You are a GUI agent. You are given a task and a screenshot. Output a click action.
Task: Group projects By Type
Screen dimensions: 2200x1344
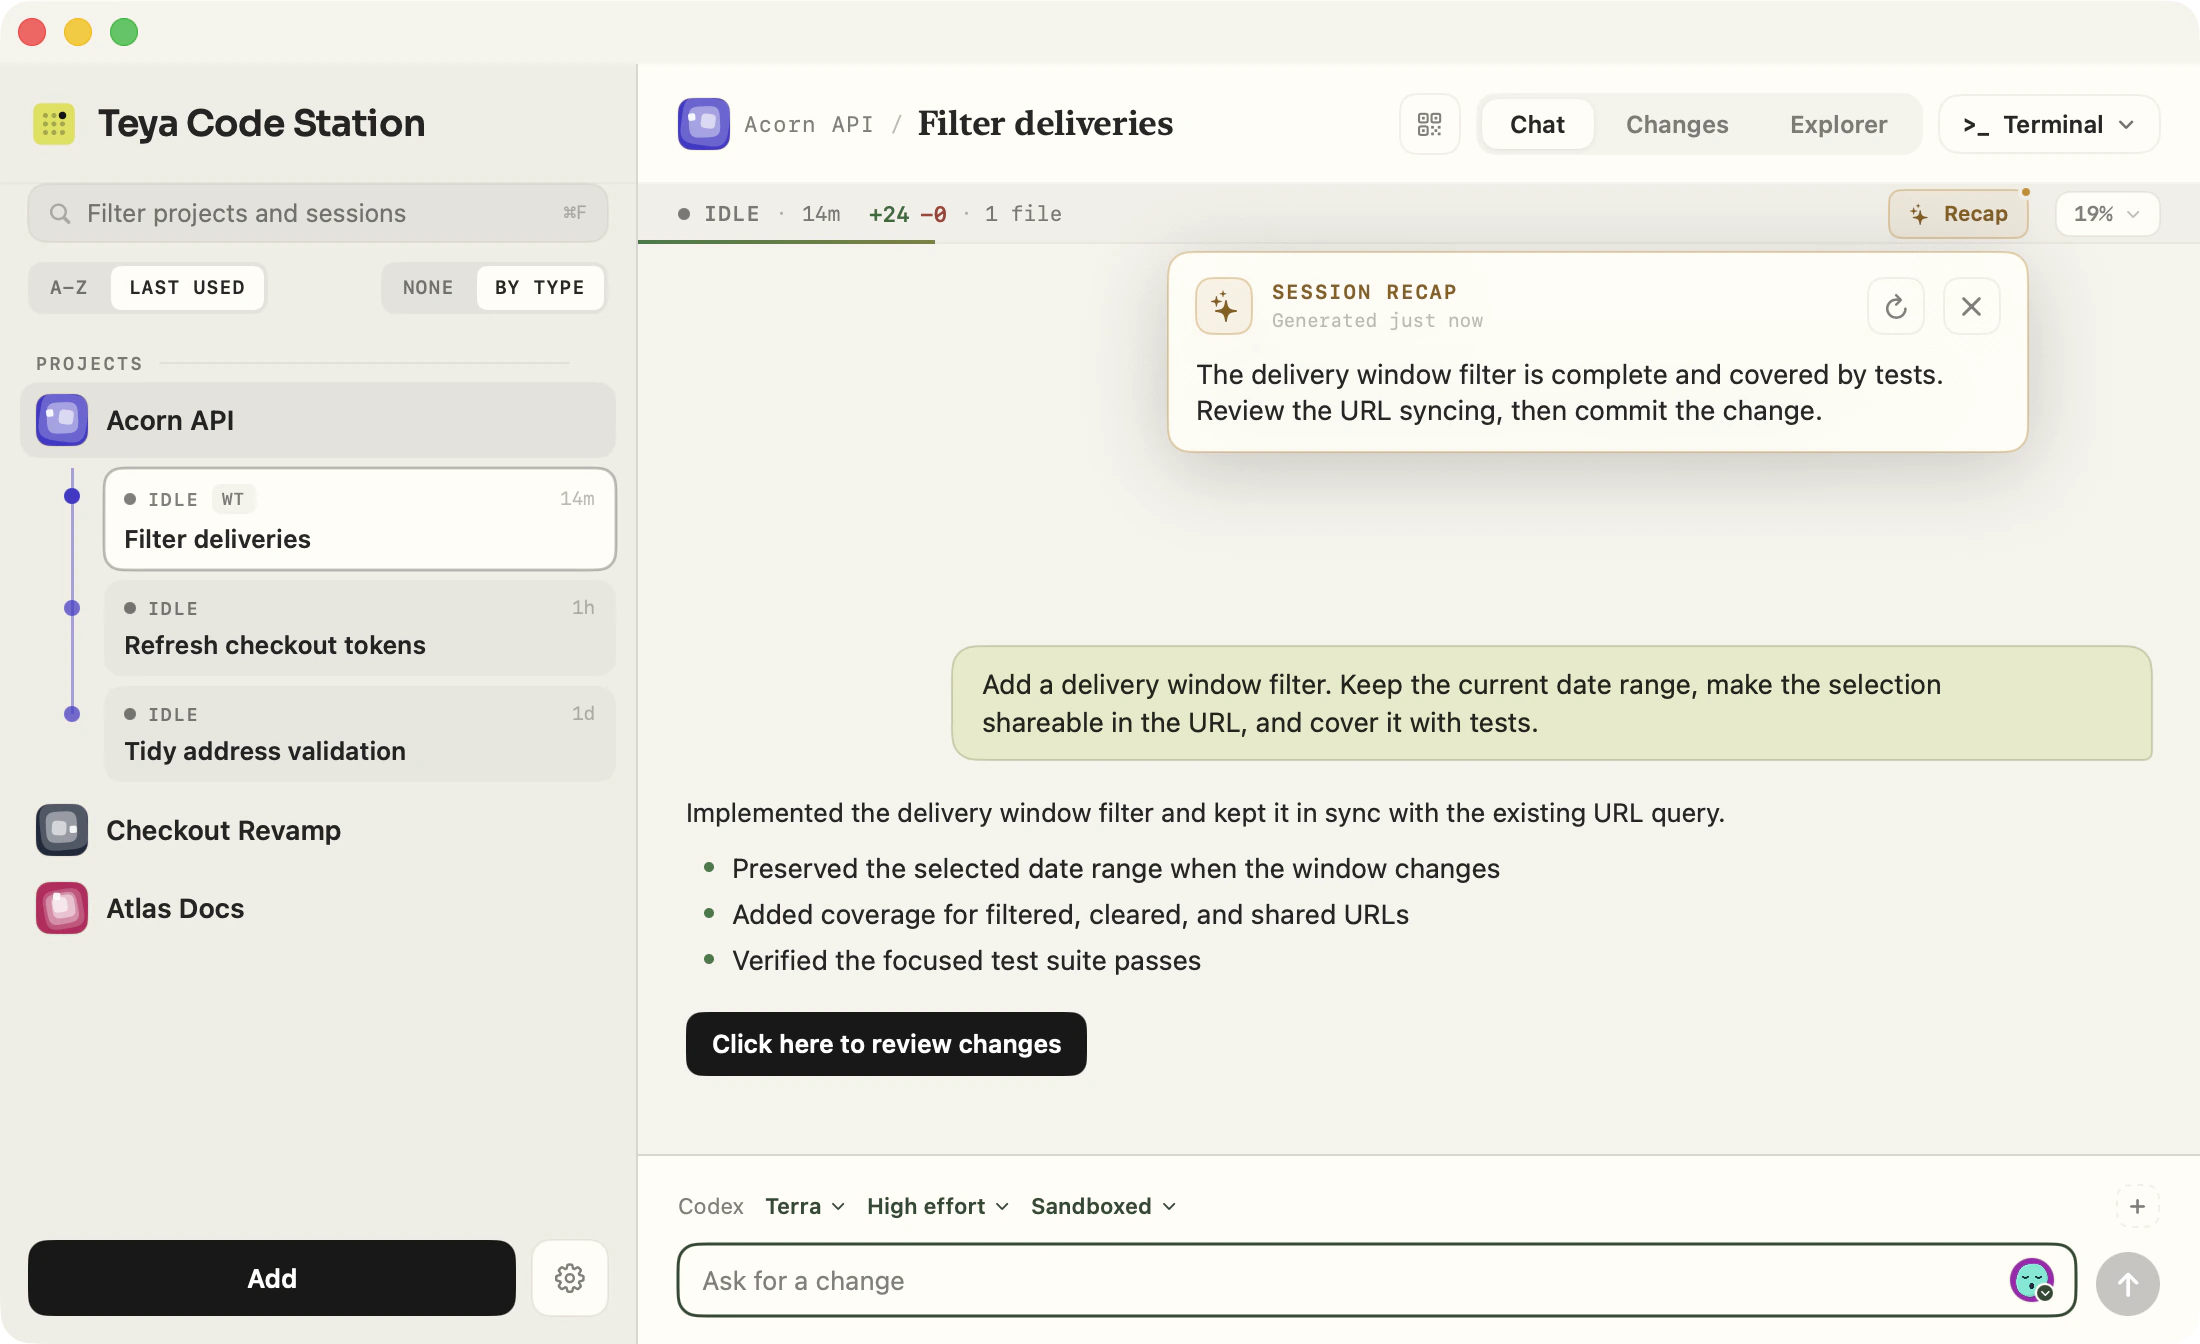[x=540, y=288]
